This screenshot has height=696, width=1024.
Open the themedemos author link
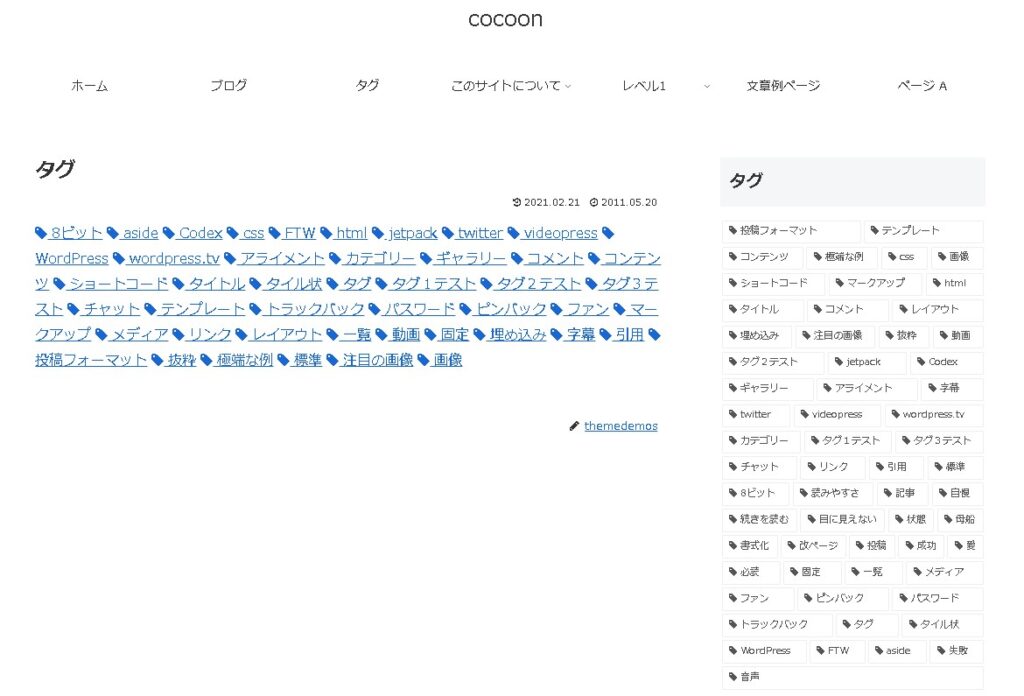pyautogui.click(x=621, y=426)
